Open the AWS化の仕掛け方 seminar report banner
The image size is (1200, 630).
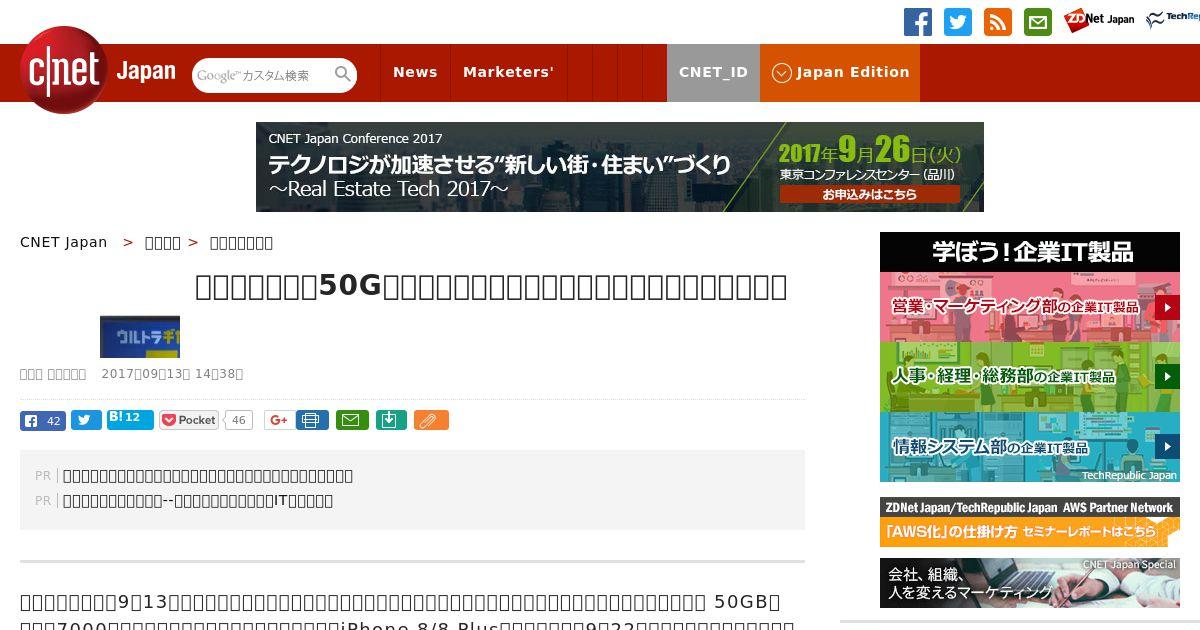(x=1030, y=522)
